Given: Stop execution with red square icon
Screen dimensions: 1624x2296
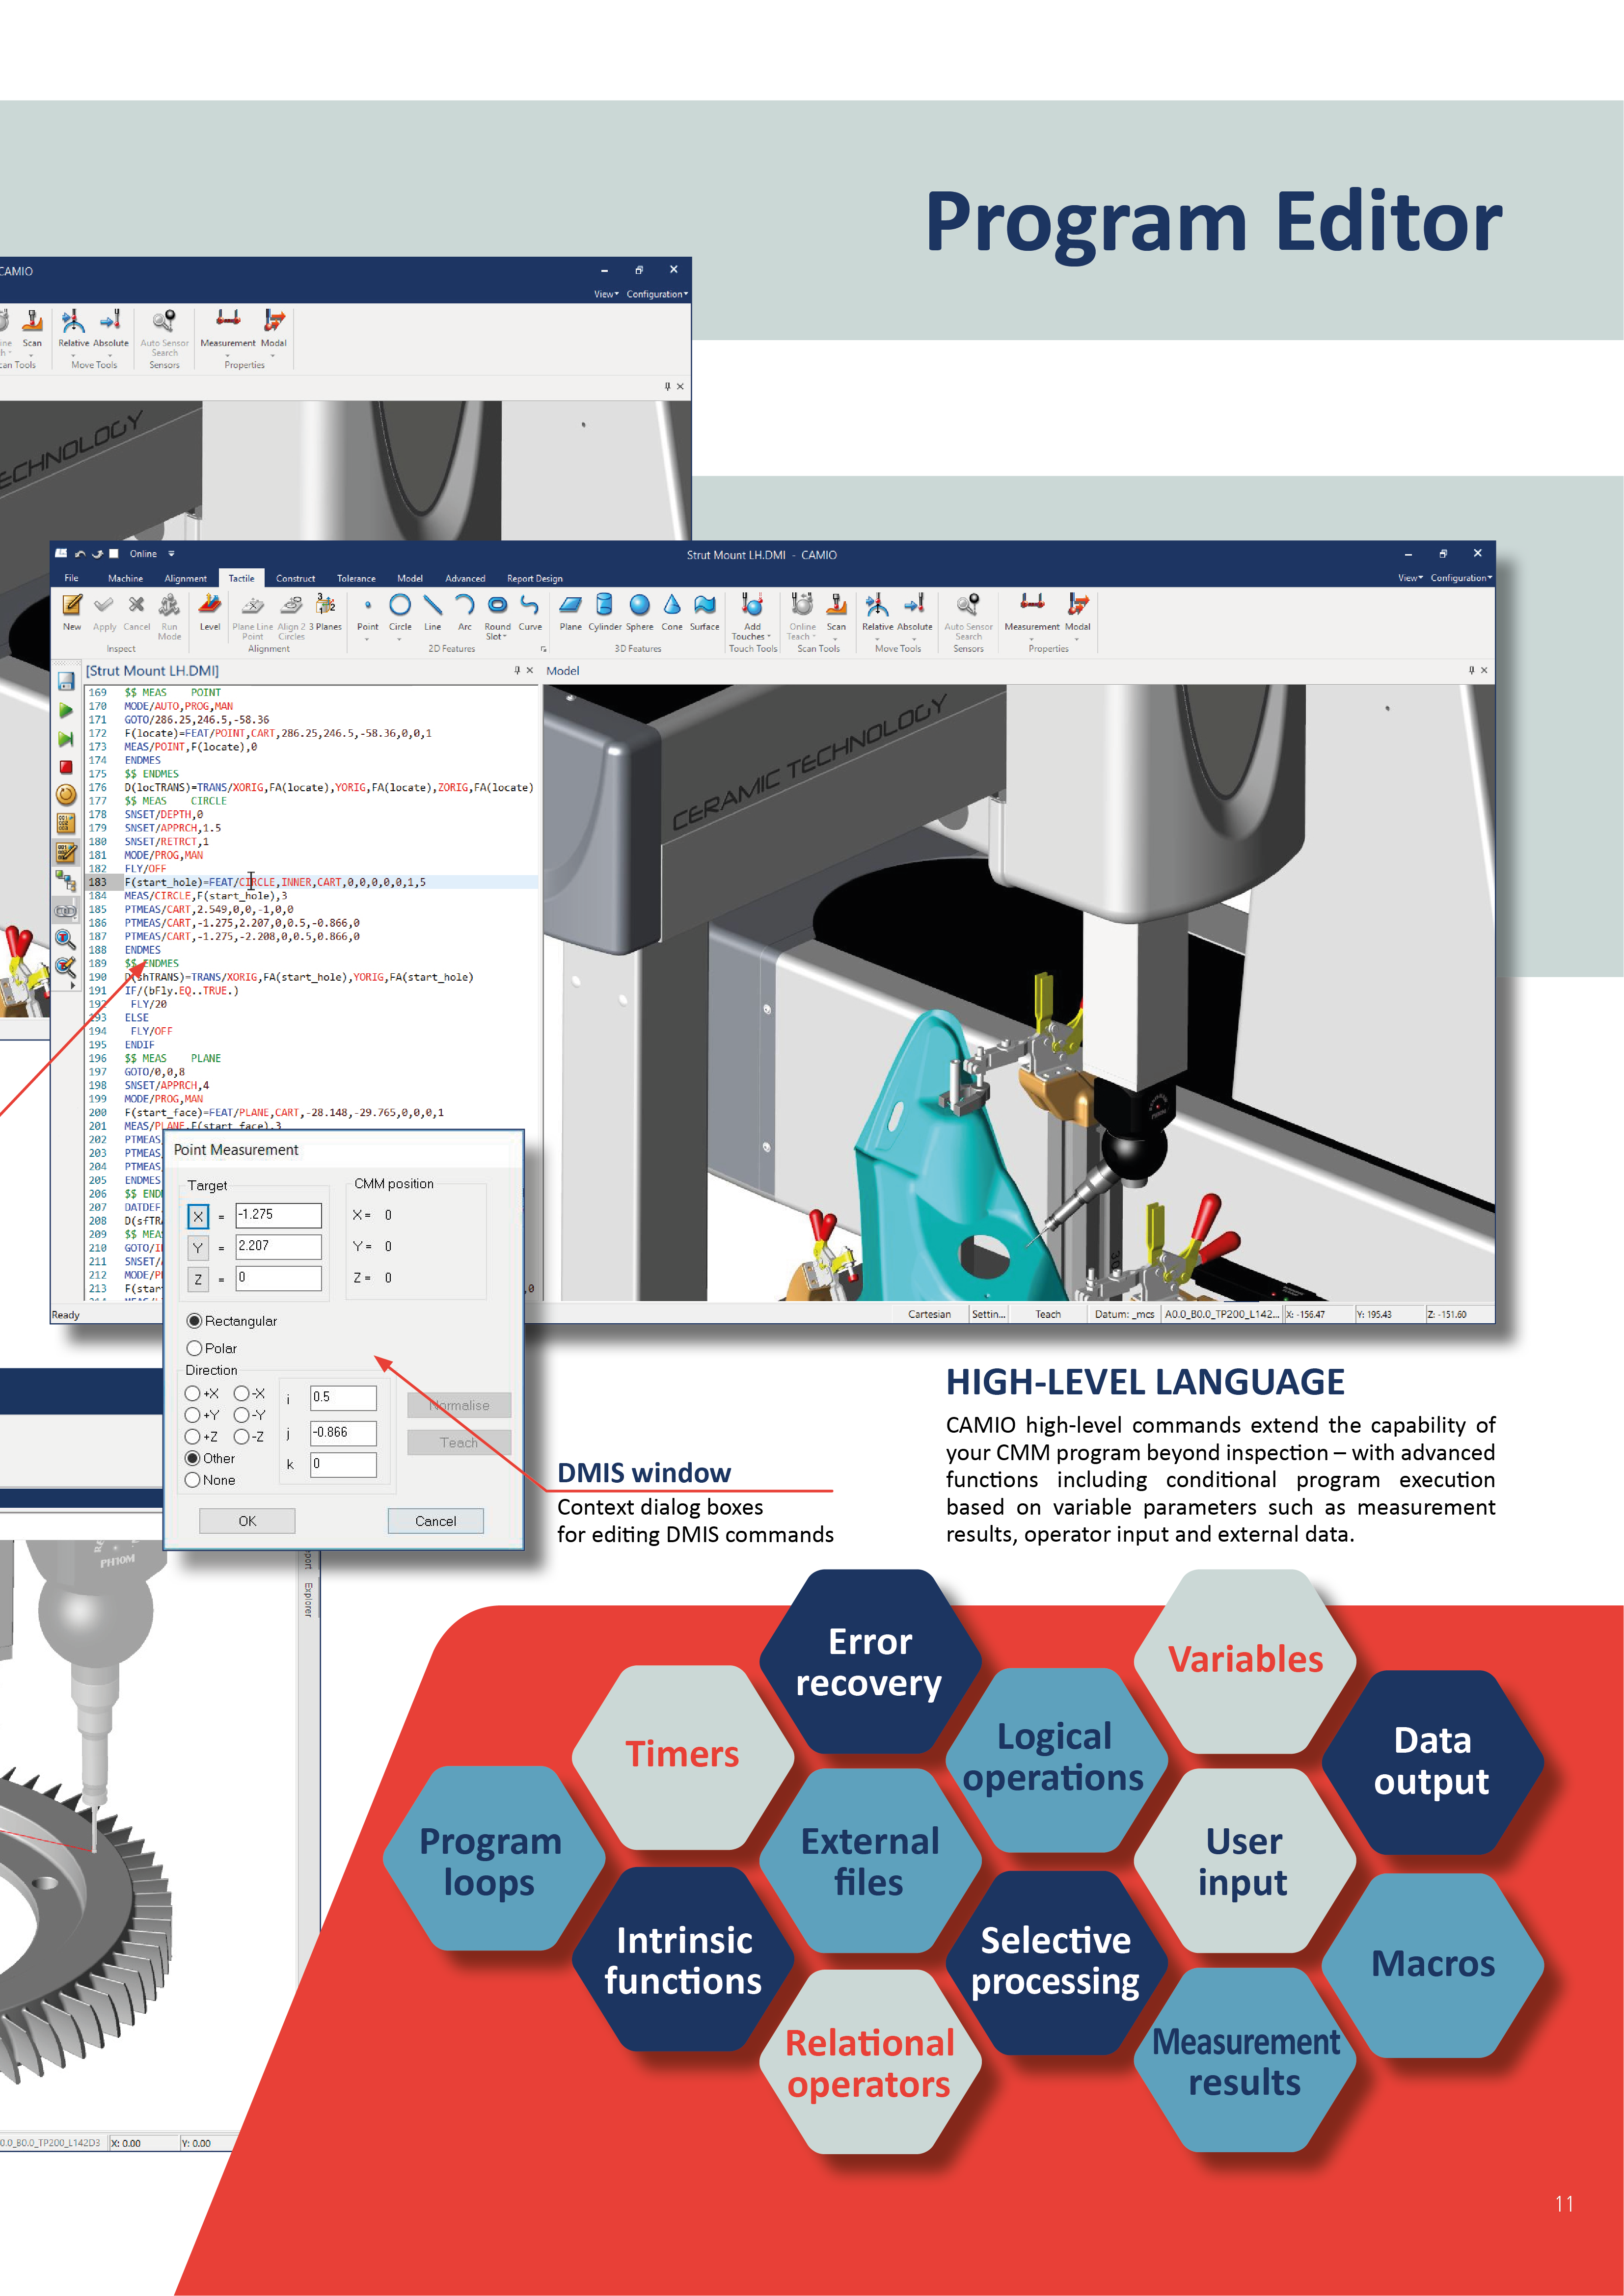Looking at the screenshot, I should pos(66,767).
